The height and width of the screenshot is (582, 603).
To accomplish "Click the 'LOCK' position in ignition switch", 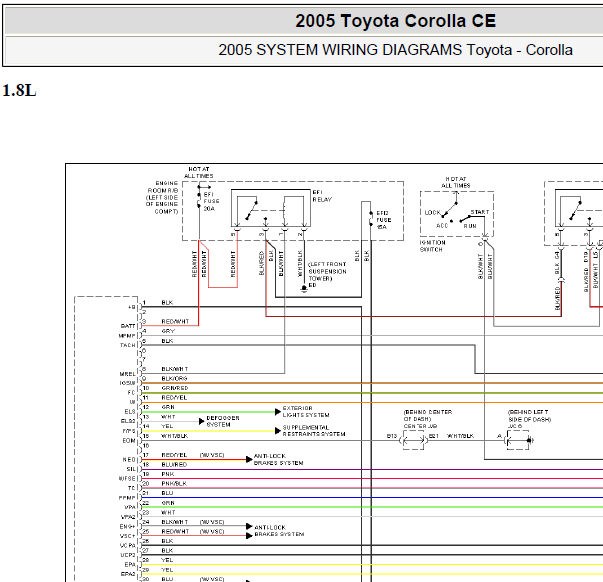I will pyautogui.click(x=432, y=212).
